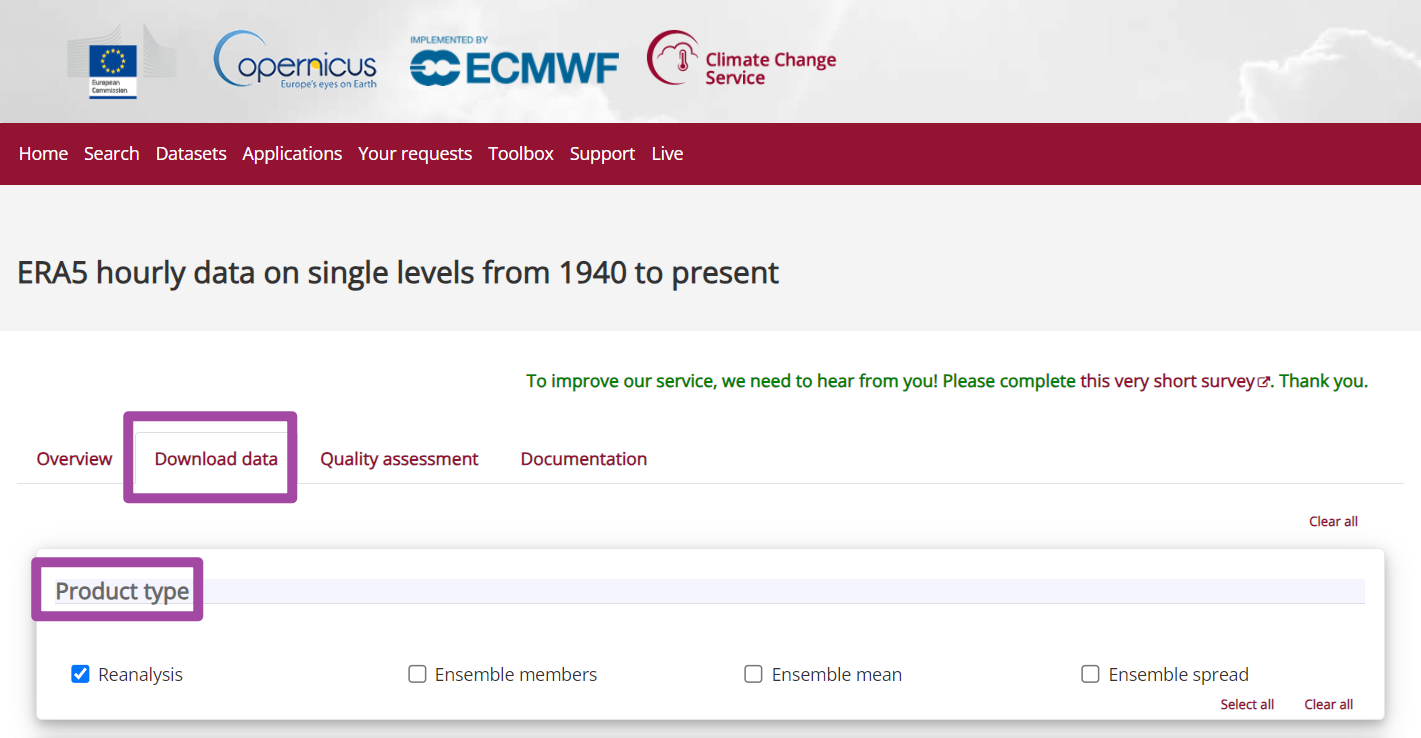Image resolution: width=1421 pixels, height=738 pixels.
Task: Open the Toolbox navigation item
Action: coord(521,154)
